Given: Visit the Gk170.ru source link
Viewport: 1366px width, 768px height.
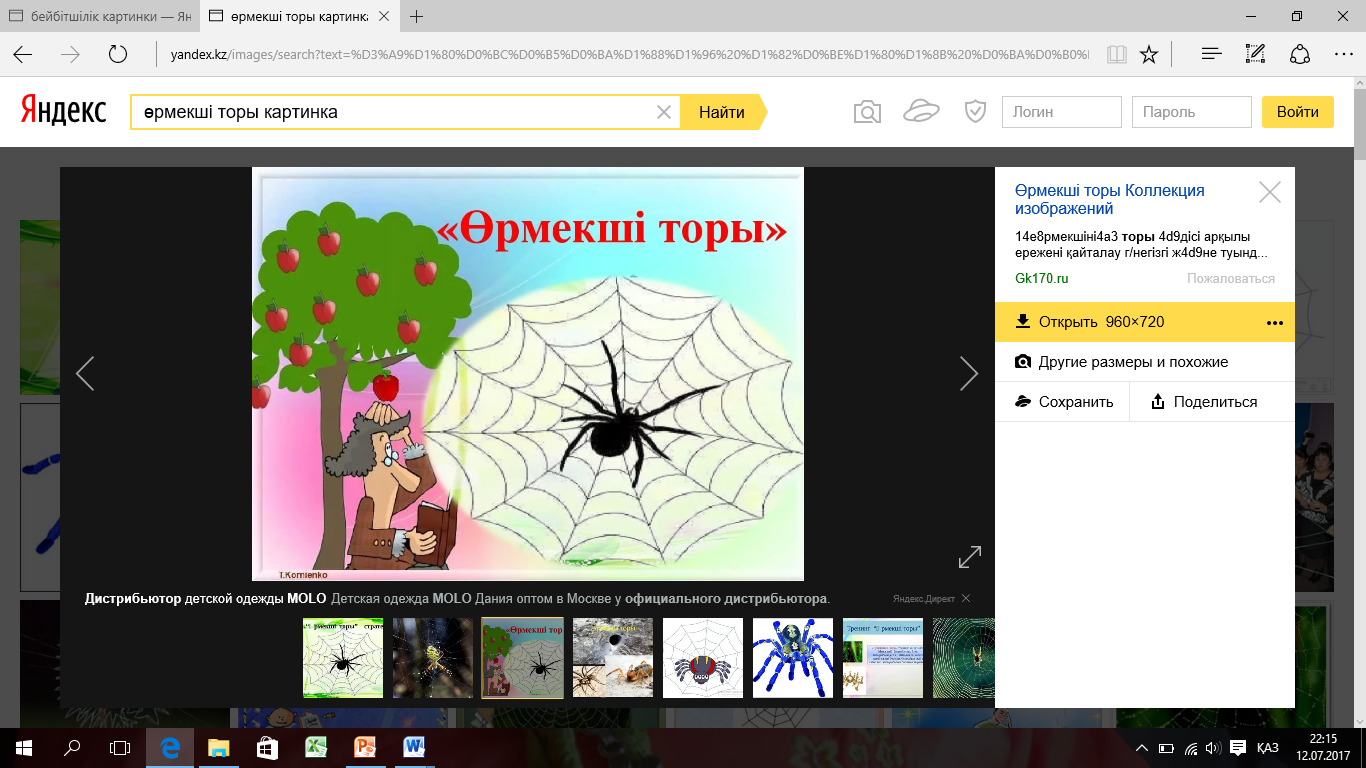Looking at the screenshot, I should click(x=1041, y=279).
